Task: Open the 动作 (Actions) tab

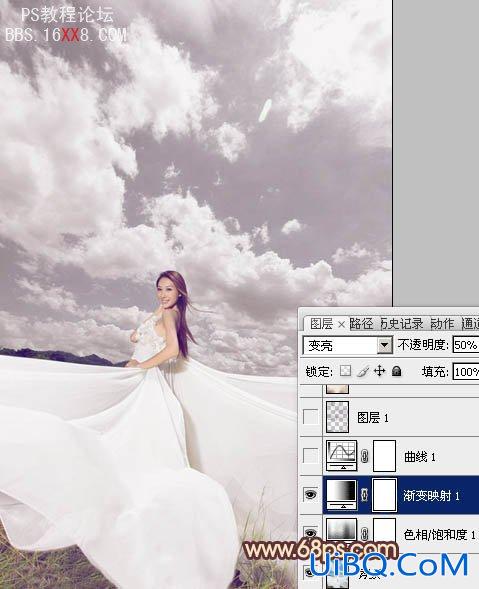Action: click(443, 323)
